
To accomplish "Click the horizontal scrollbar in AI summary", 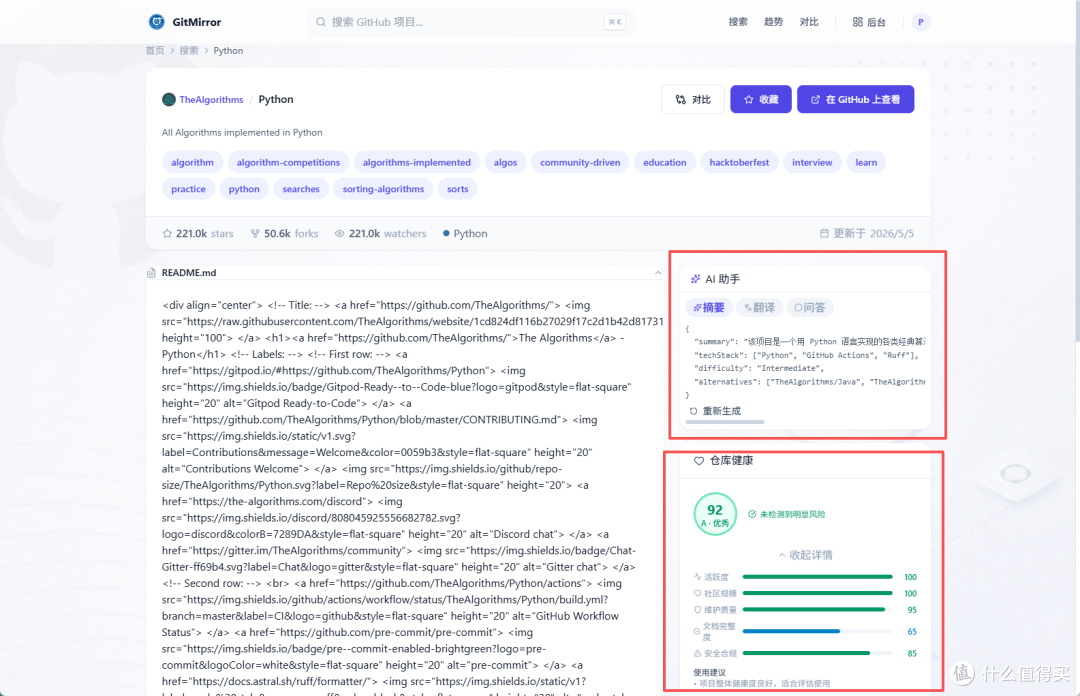I will tap(725, 422).
